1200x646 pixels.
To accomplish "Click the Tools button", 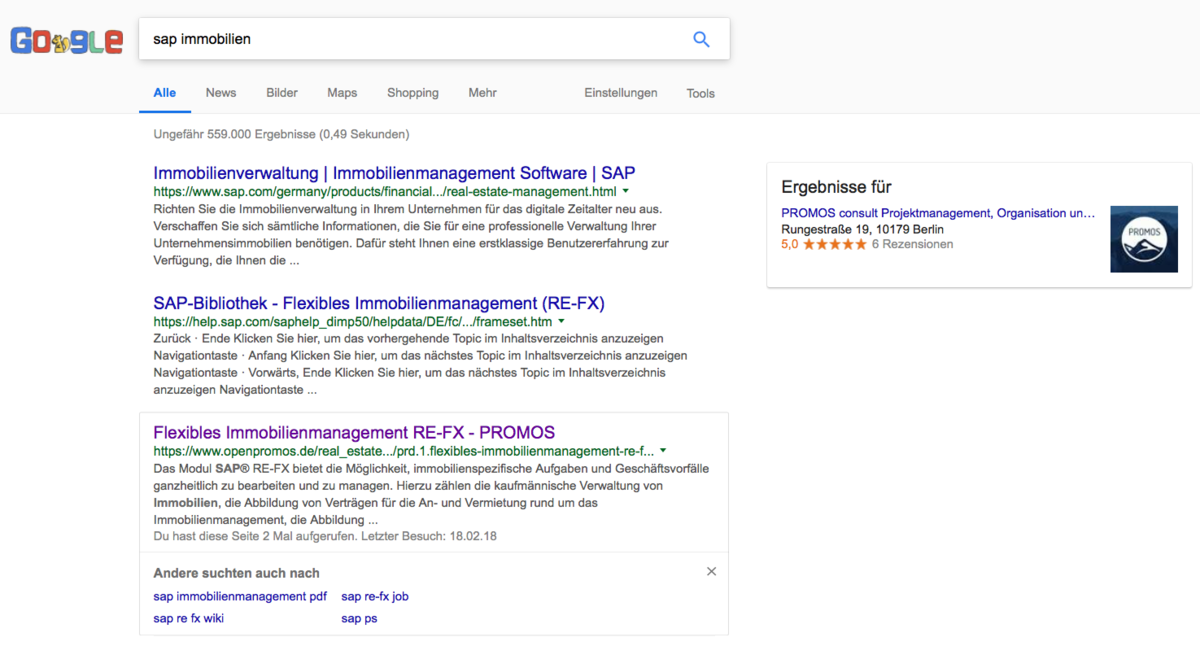I will coord(701,93).
